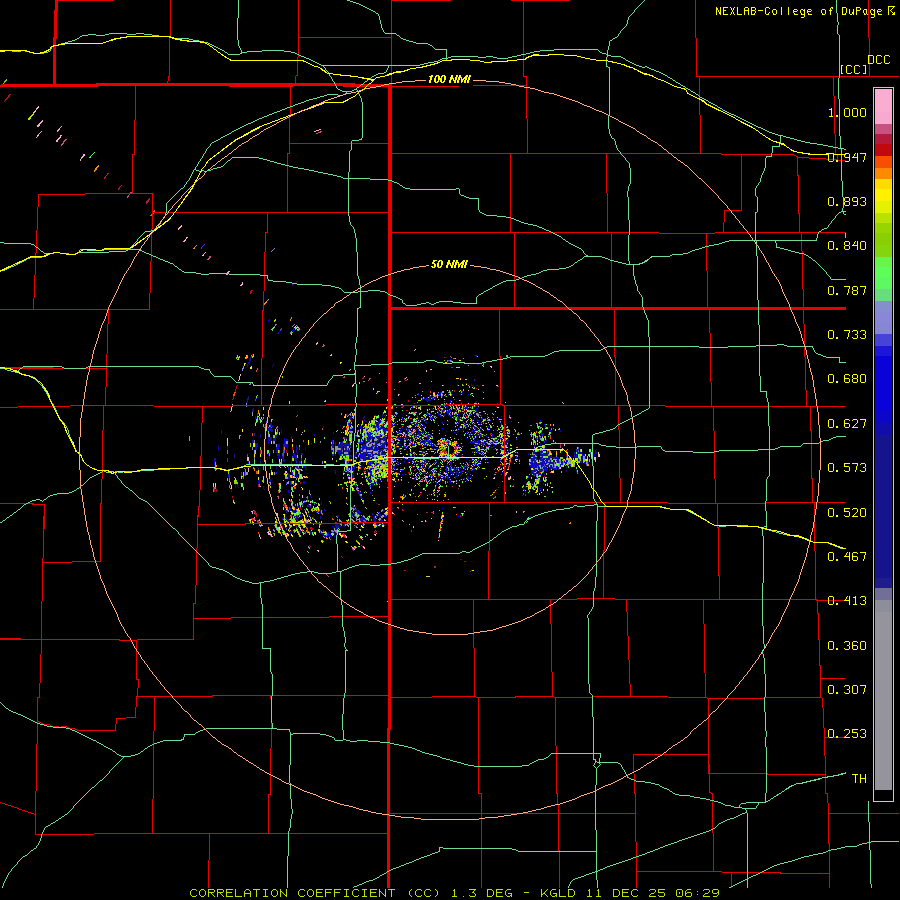The width and height of the screenshot is (900, 900).
Task: Click the DCC label above the color scale
Action: 878,60
